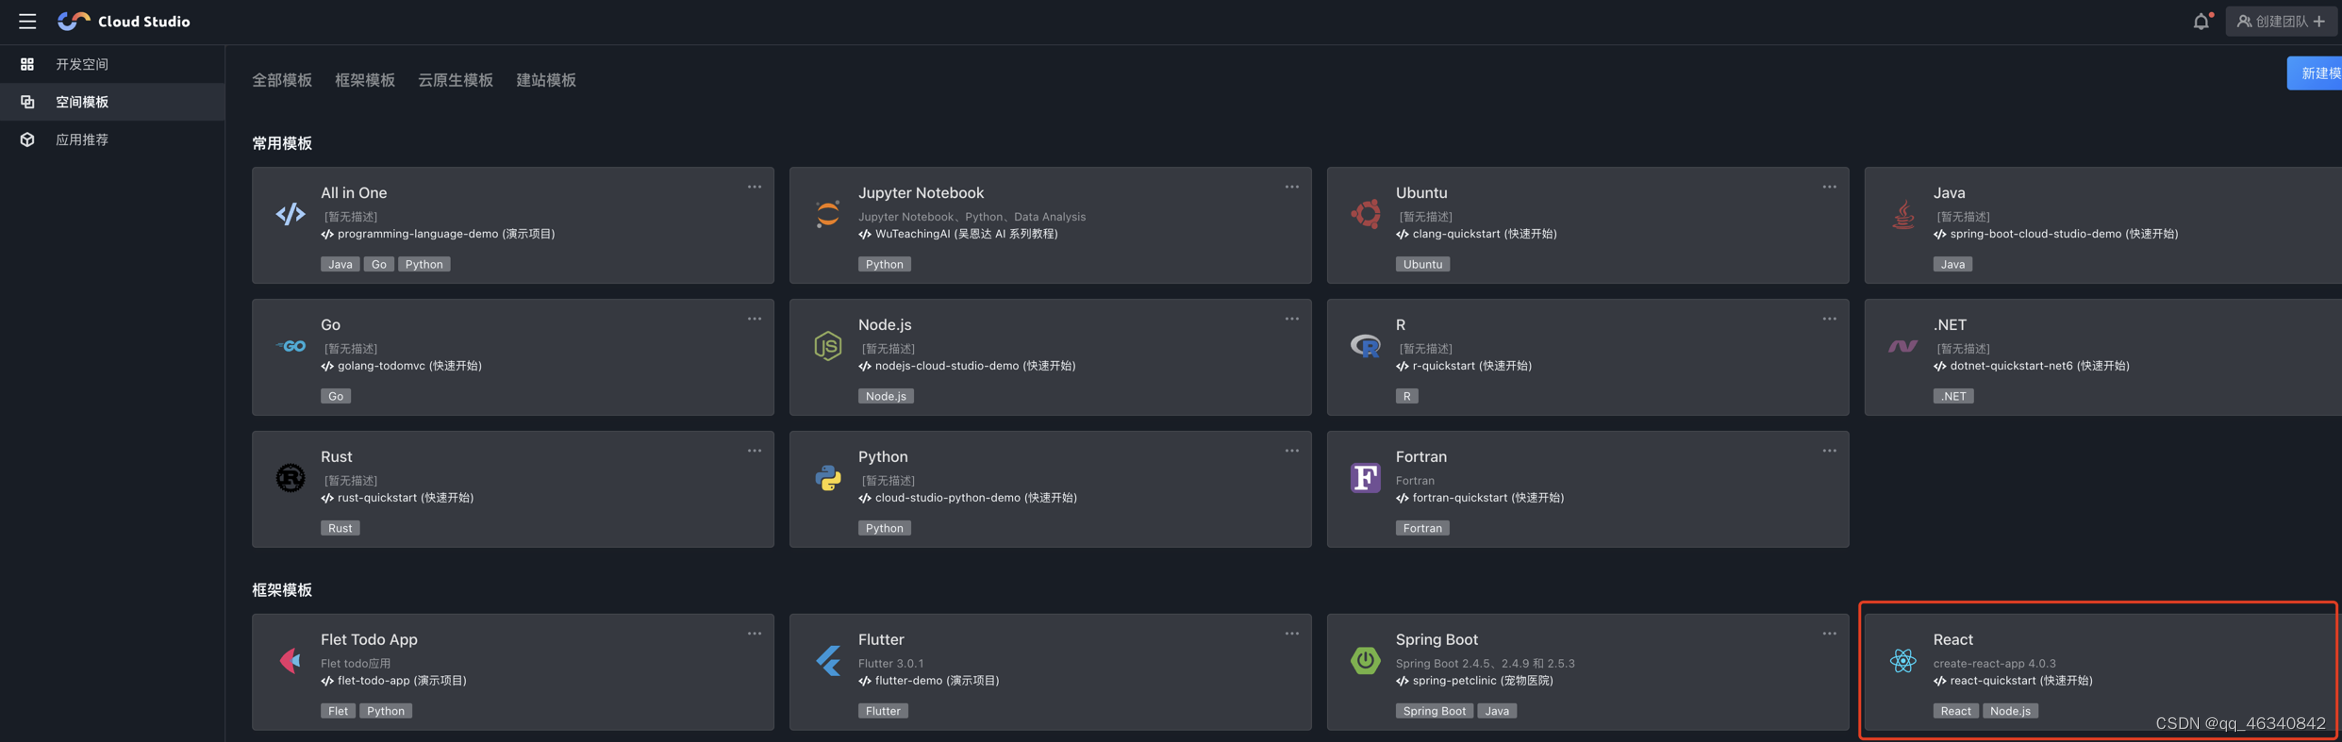Click the 框架模板 section heading
2342x742 pixels.
click(282, 590)
